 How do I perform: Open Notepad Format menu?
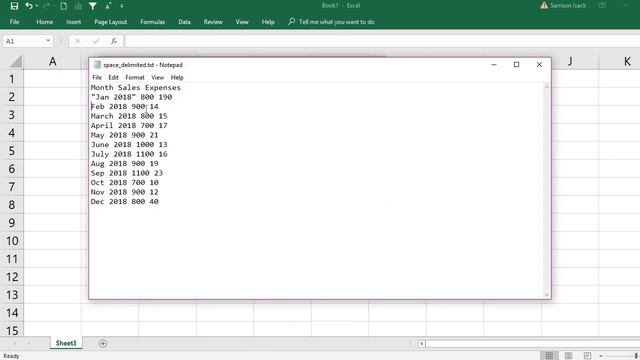coord(135,77)
